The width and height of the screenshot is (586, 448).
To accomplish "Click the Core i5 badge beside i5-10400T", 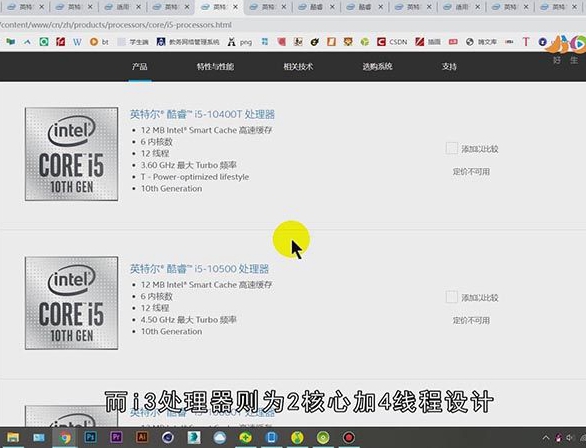I will (71, 154).
